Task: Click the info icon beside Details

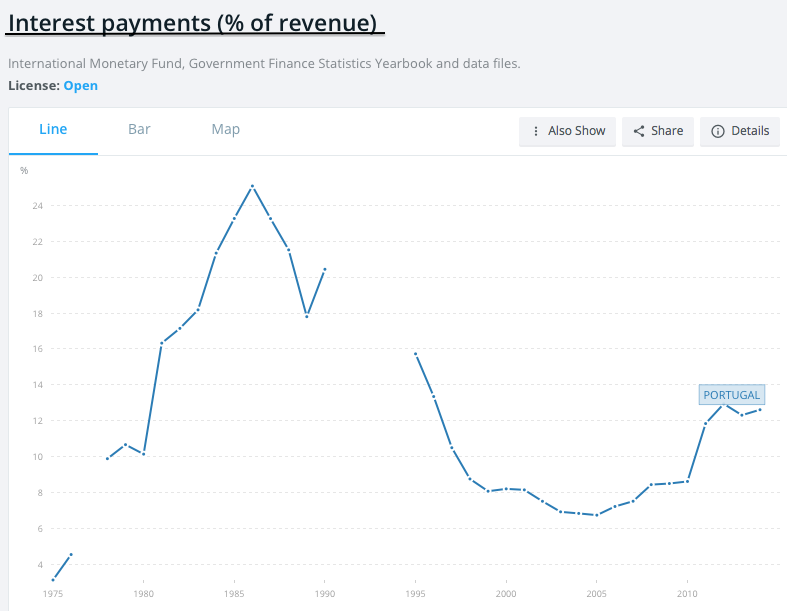Action: (718, 131)
